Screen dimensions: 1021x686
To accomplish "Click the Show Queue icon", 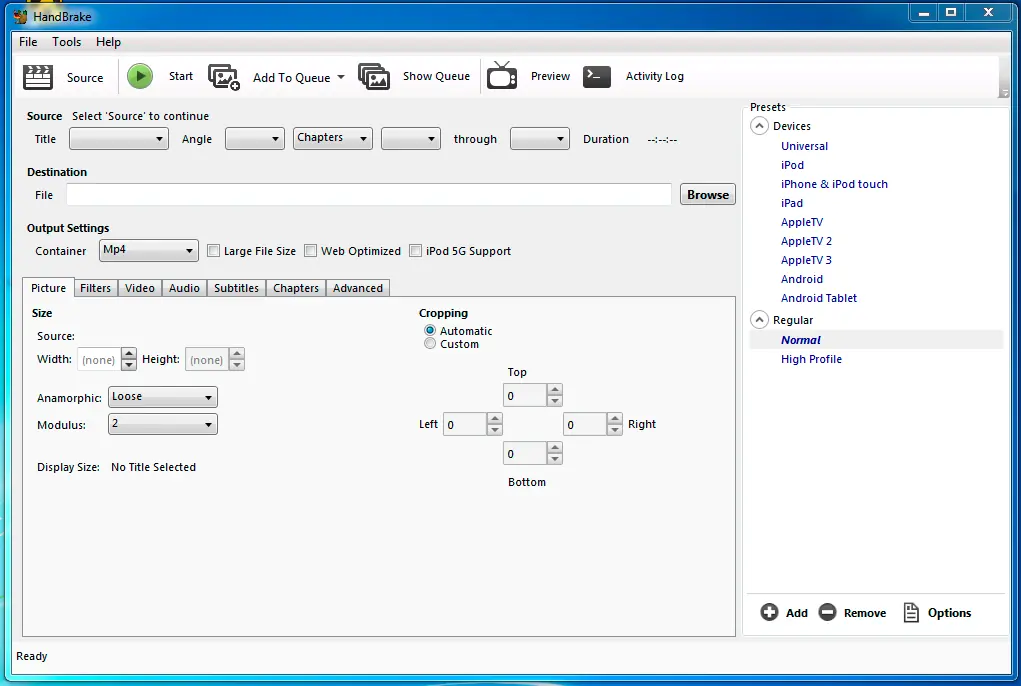I will pyautogui.click(x=374, y=77).
